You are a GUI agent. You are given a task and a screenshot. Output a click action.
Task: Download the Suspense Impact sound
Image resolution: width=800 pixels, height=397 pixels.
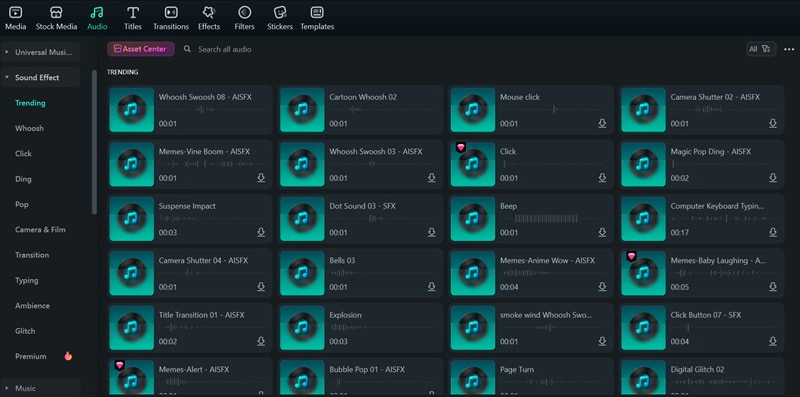(261, 232)
